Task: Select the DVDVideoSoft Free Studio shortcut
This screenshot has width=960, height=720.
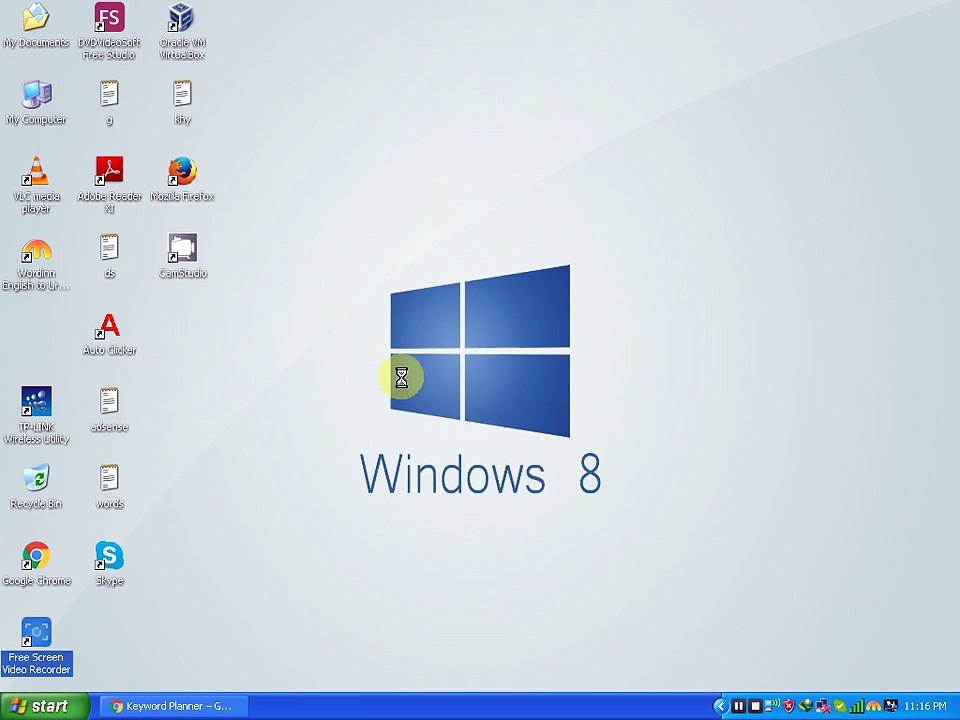Action: coord(109,31)
